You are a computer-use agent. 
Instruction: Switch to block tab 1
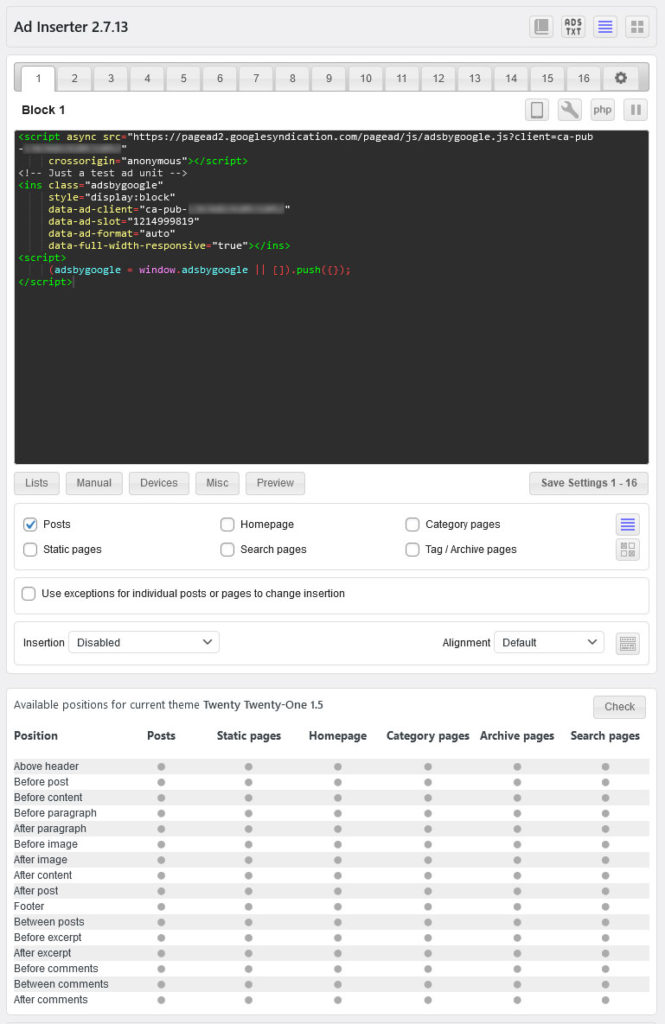(38, 78)
